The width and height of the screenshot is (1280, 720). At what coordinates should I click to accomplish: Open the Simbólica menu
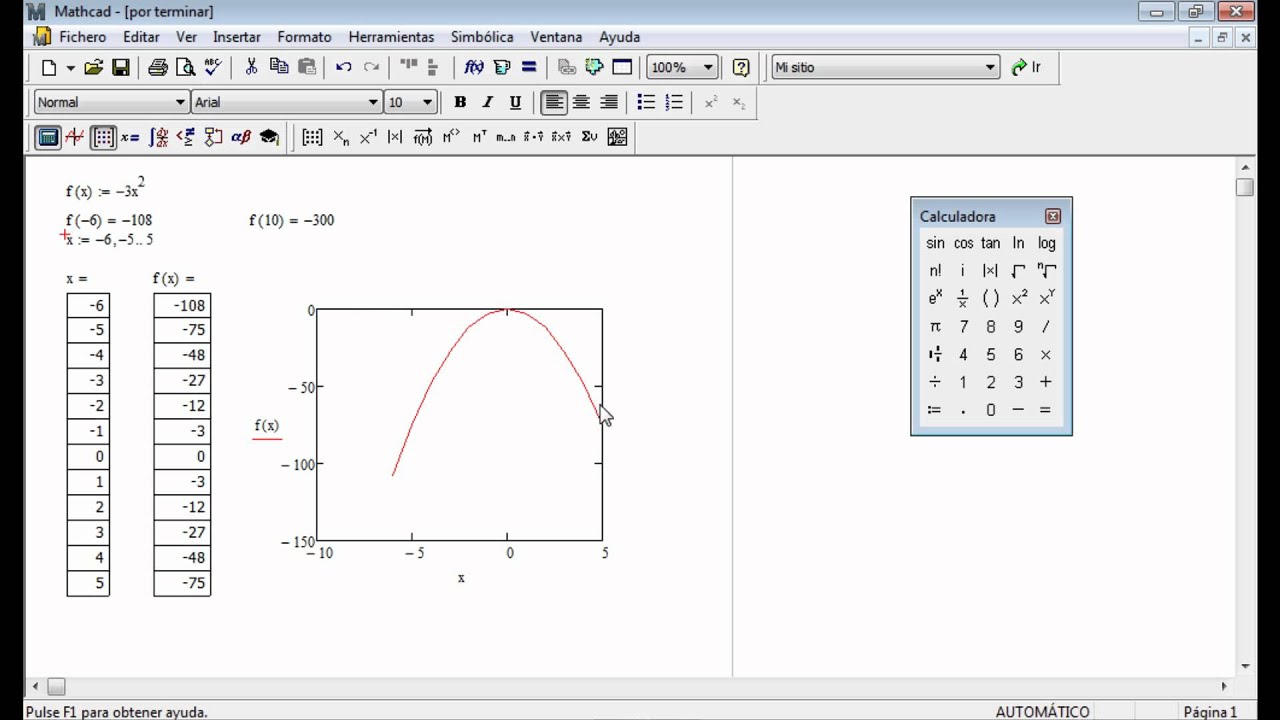[x=482, y=37]
